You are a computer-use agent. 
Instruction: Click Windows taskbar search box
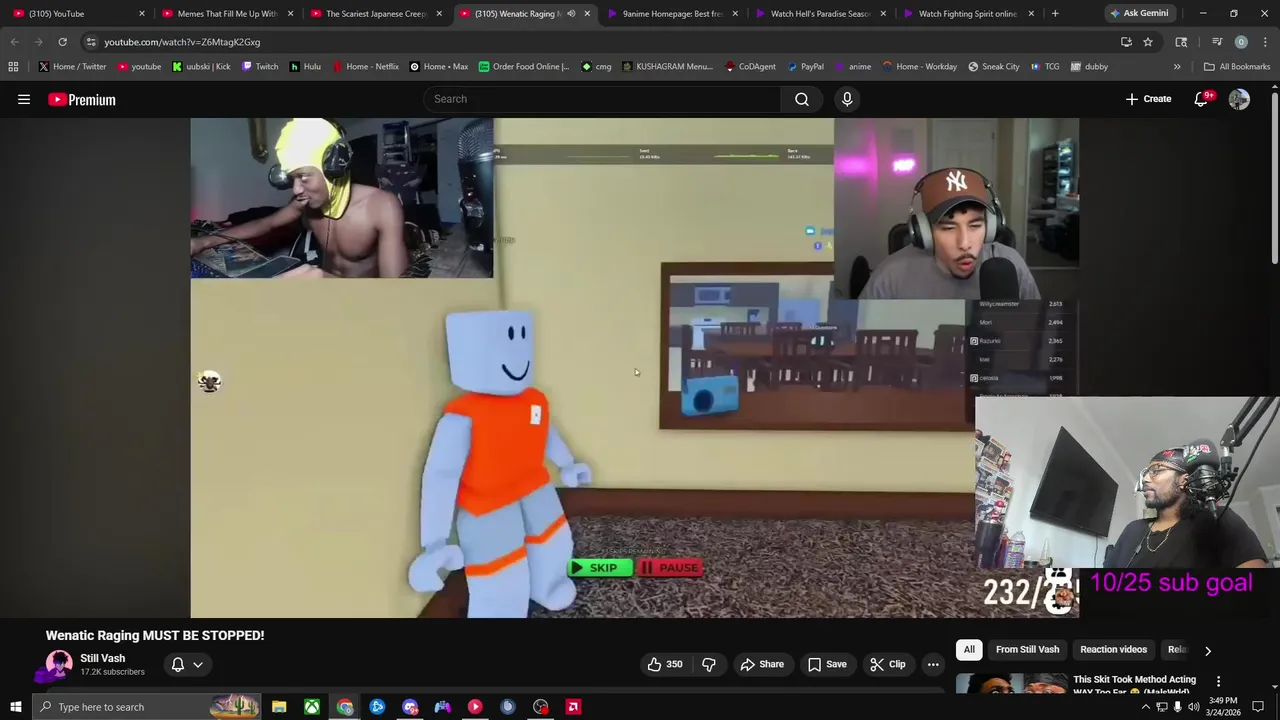[146, 707]
